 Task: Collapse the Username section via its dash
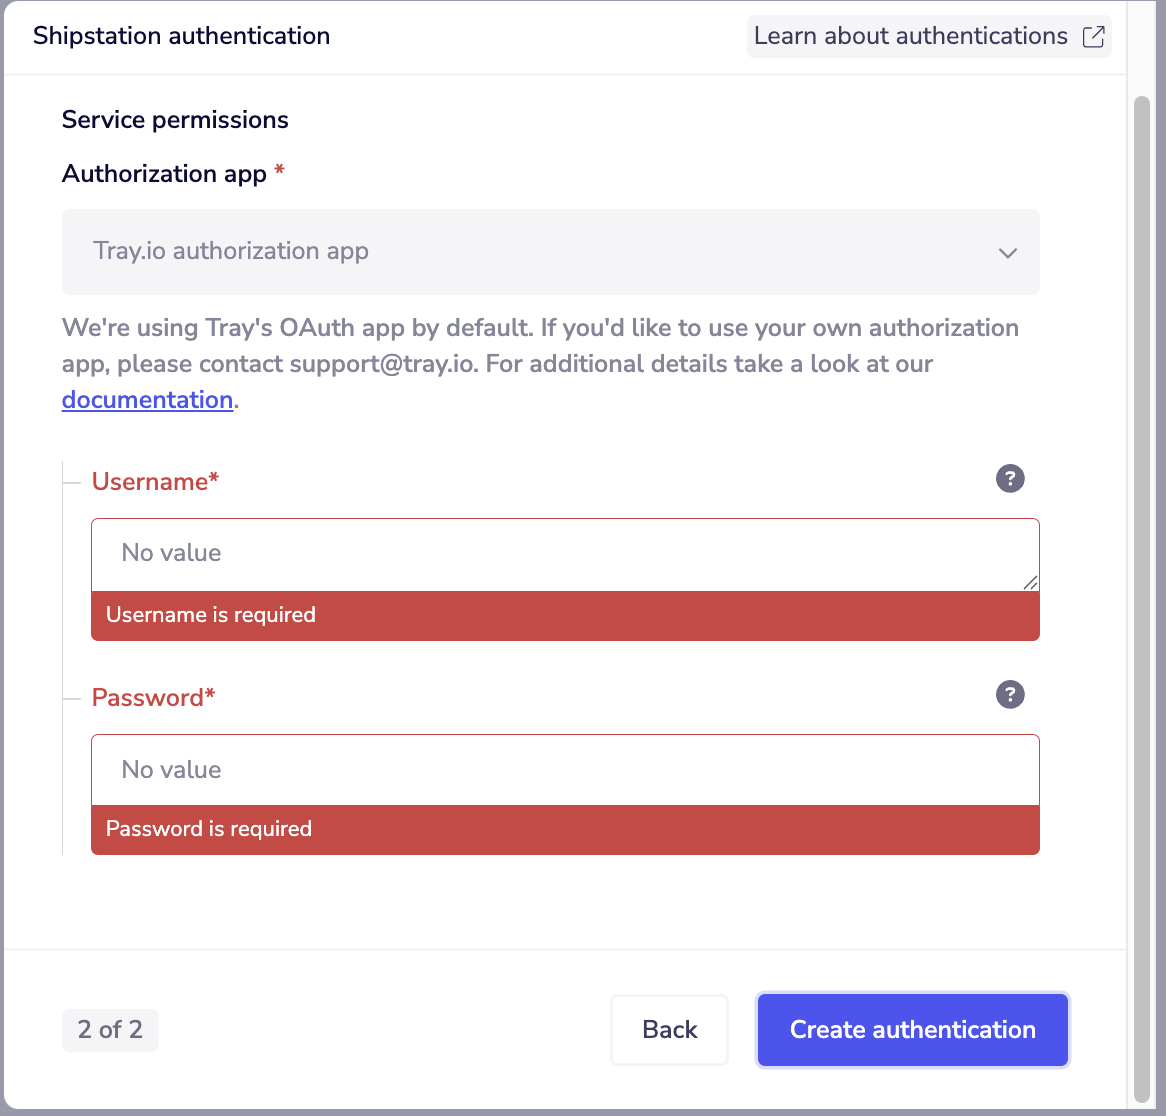70,481
